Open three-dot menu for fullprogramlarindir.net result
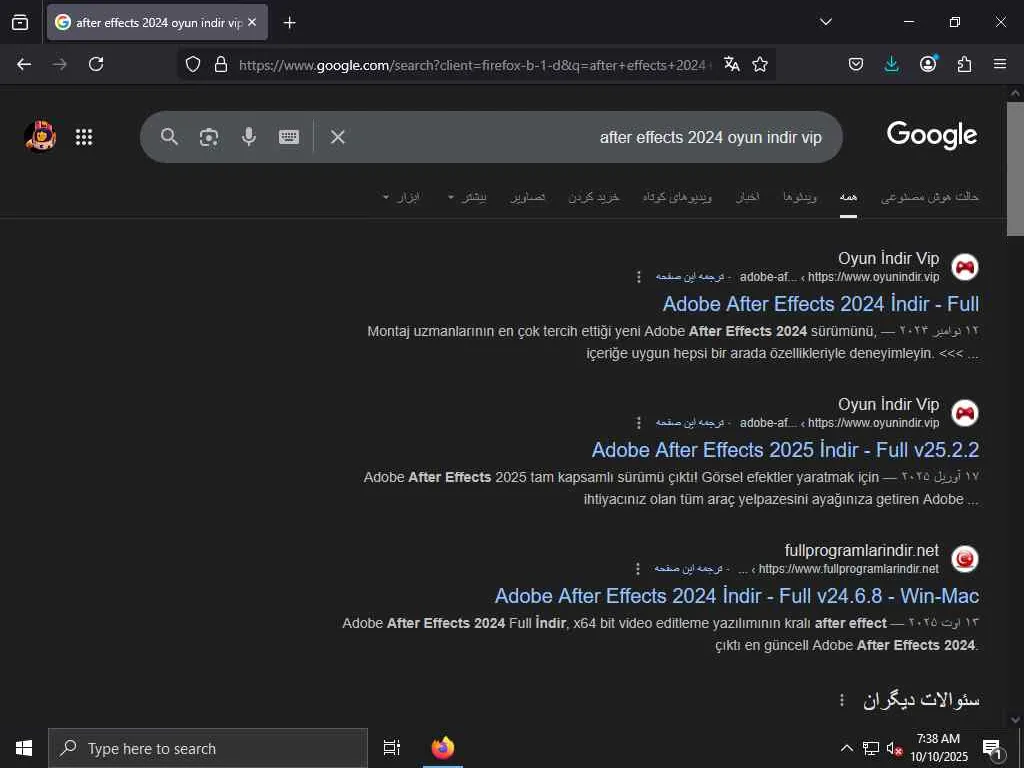The width and height of the screenshot is (1024, 768). click(x=638, y=569)
